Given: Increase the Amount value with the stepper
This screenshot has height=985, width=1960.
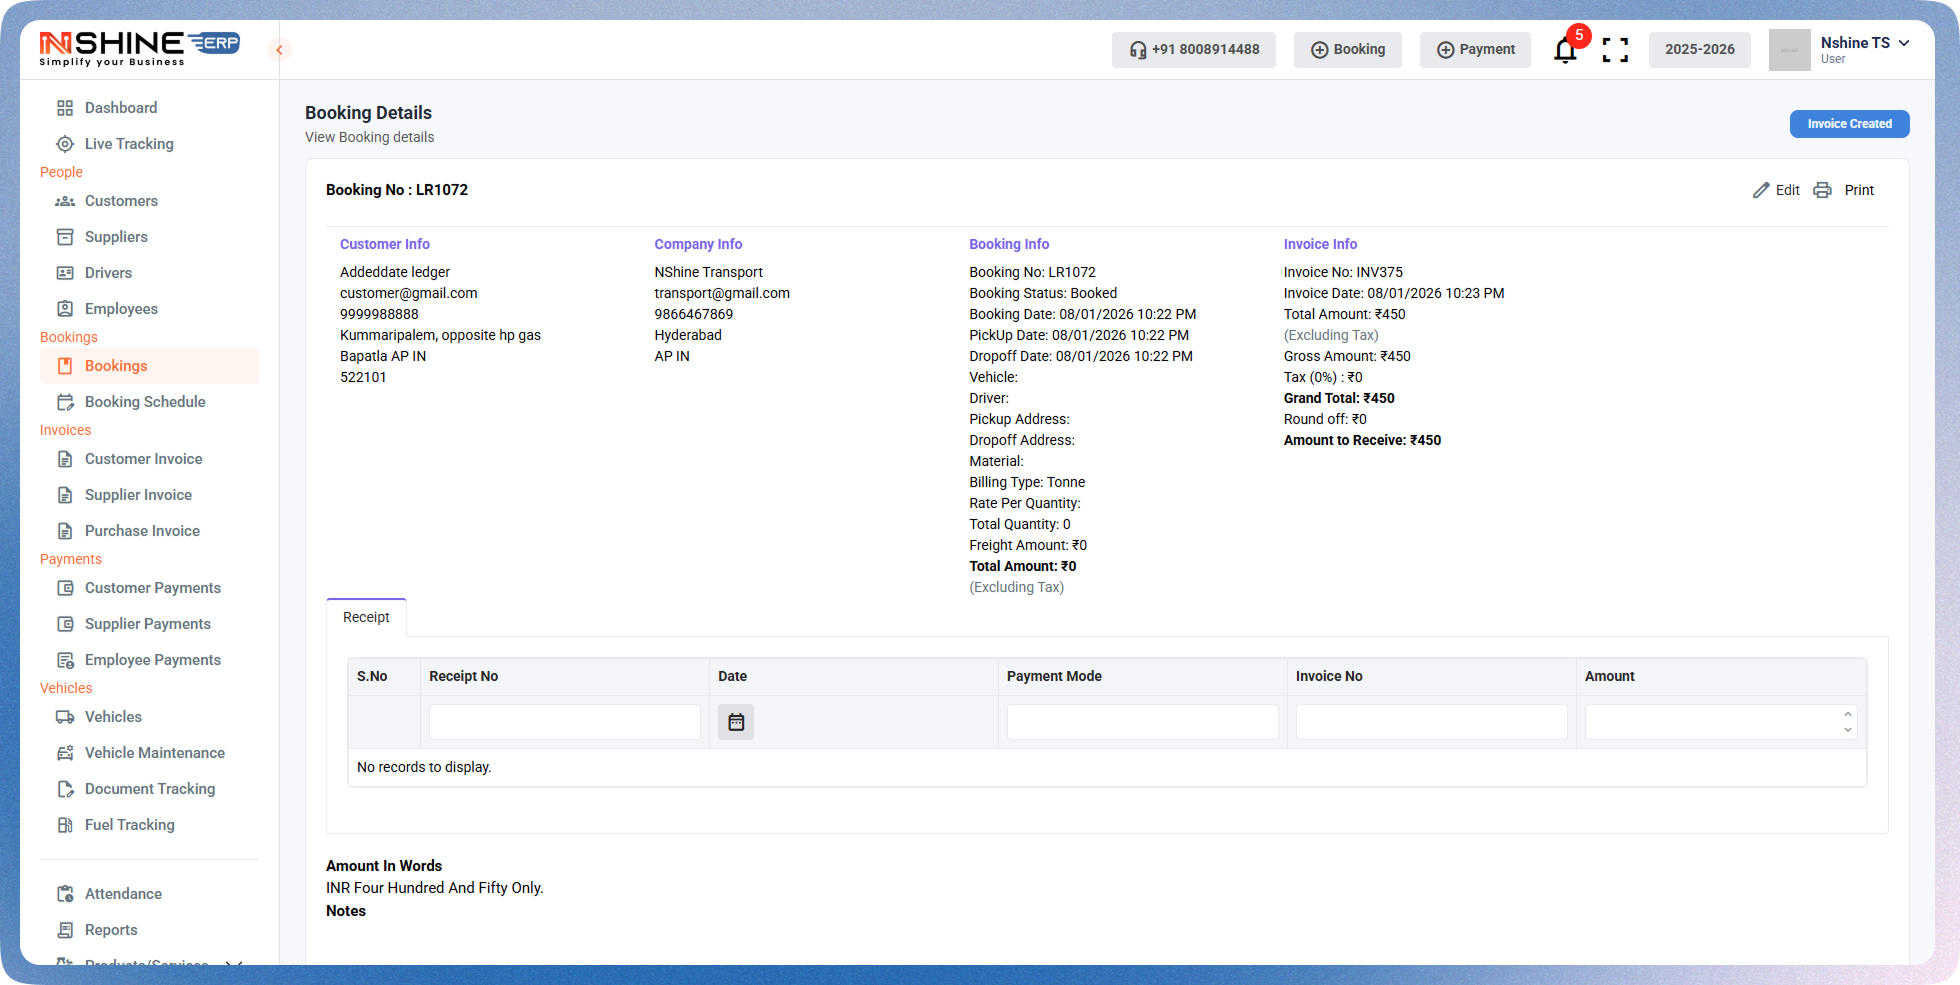Looking at the screenshot, I should point(1848,715).
